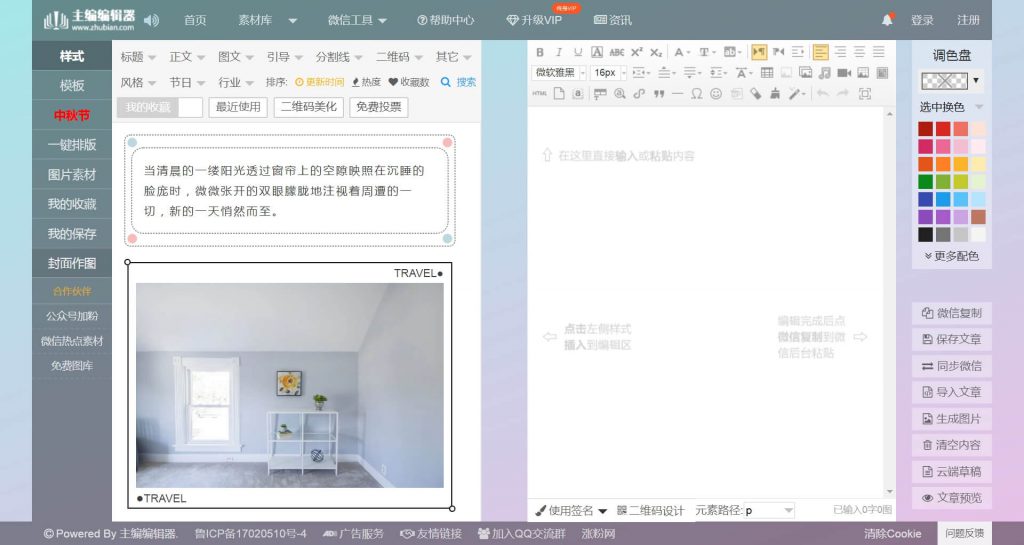Click the insert link icon

[639, 93]
